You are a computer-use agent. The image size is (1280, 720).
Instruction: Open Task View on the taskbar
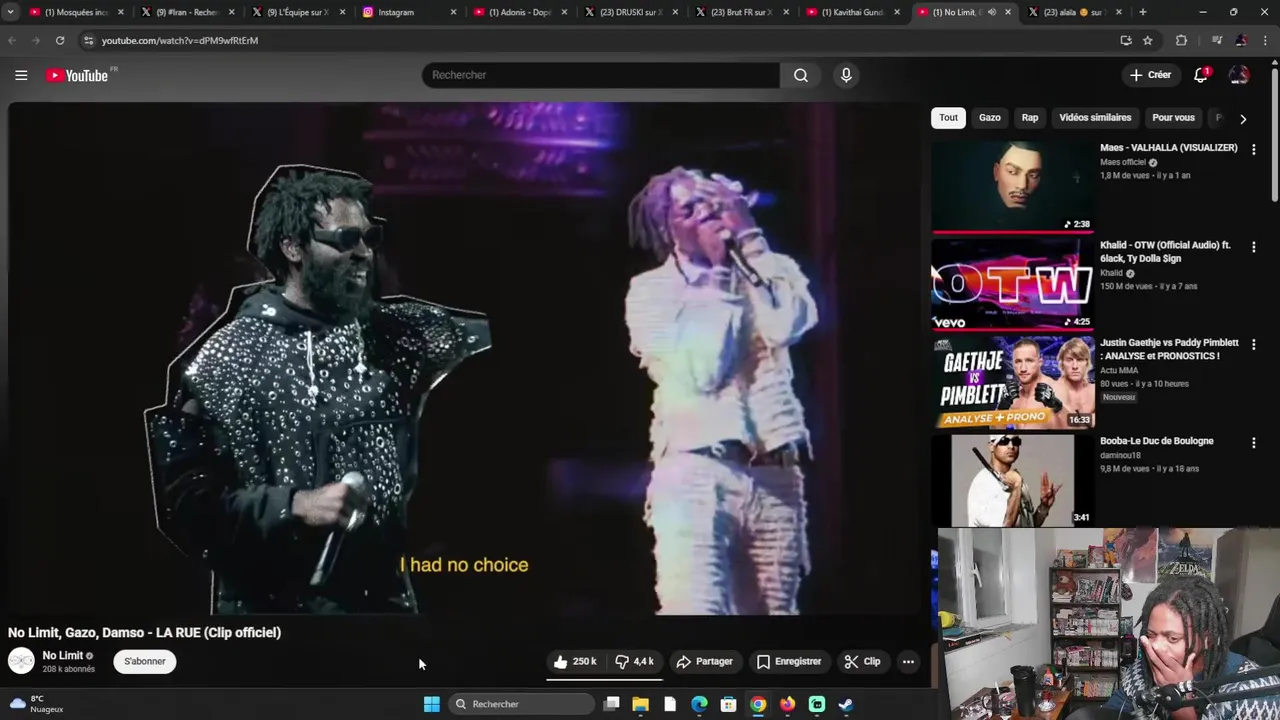pos(612,704)
